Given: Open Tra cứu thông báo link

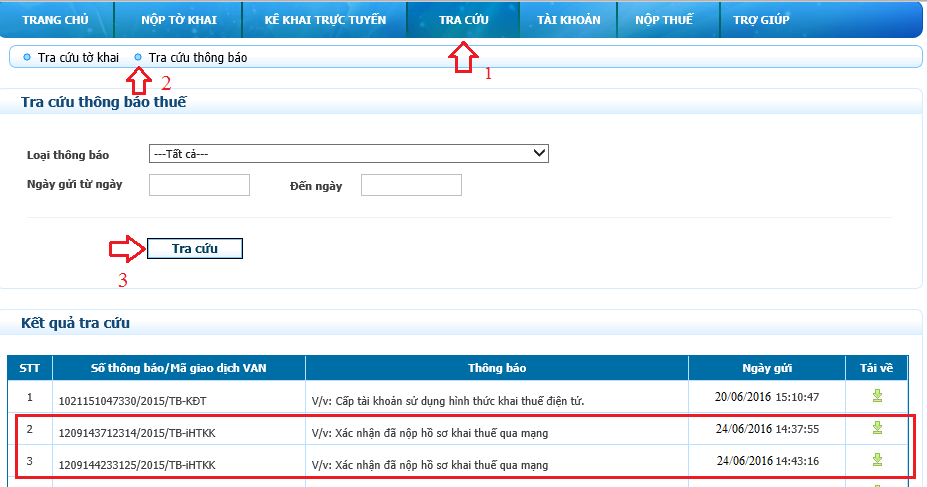Looking at the screenshot, I should pos(198,58).
